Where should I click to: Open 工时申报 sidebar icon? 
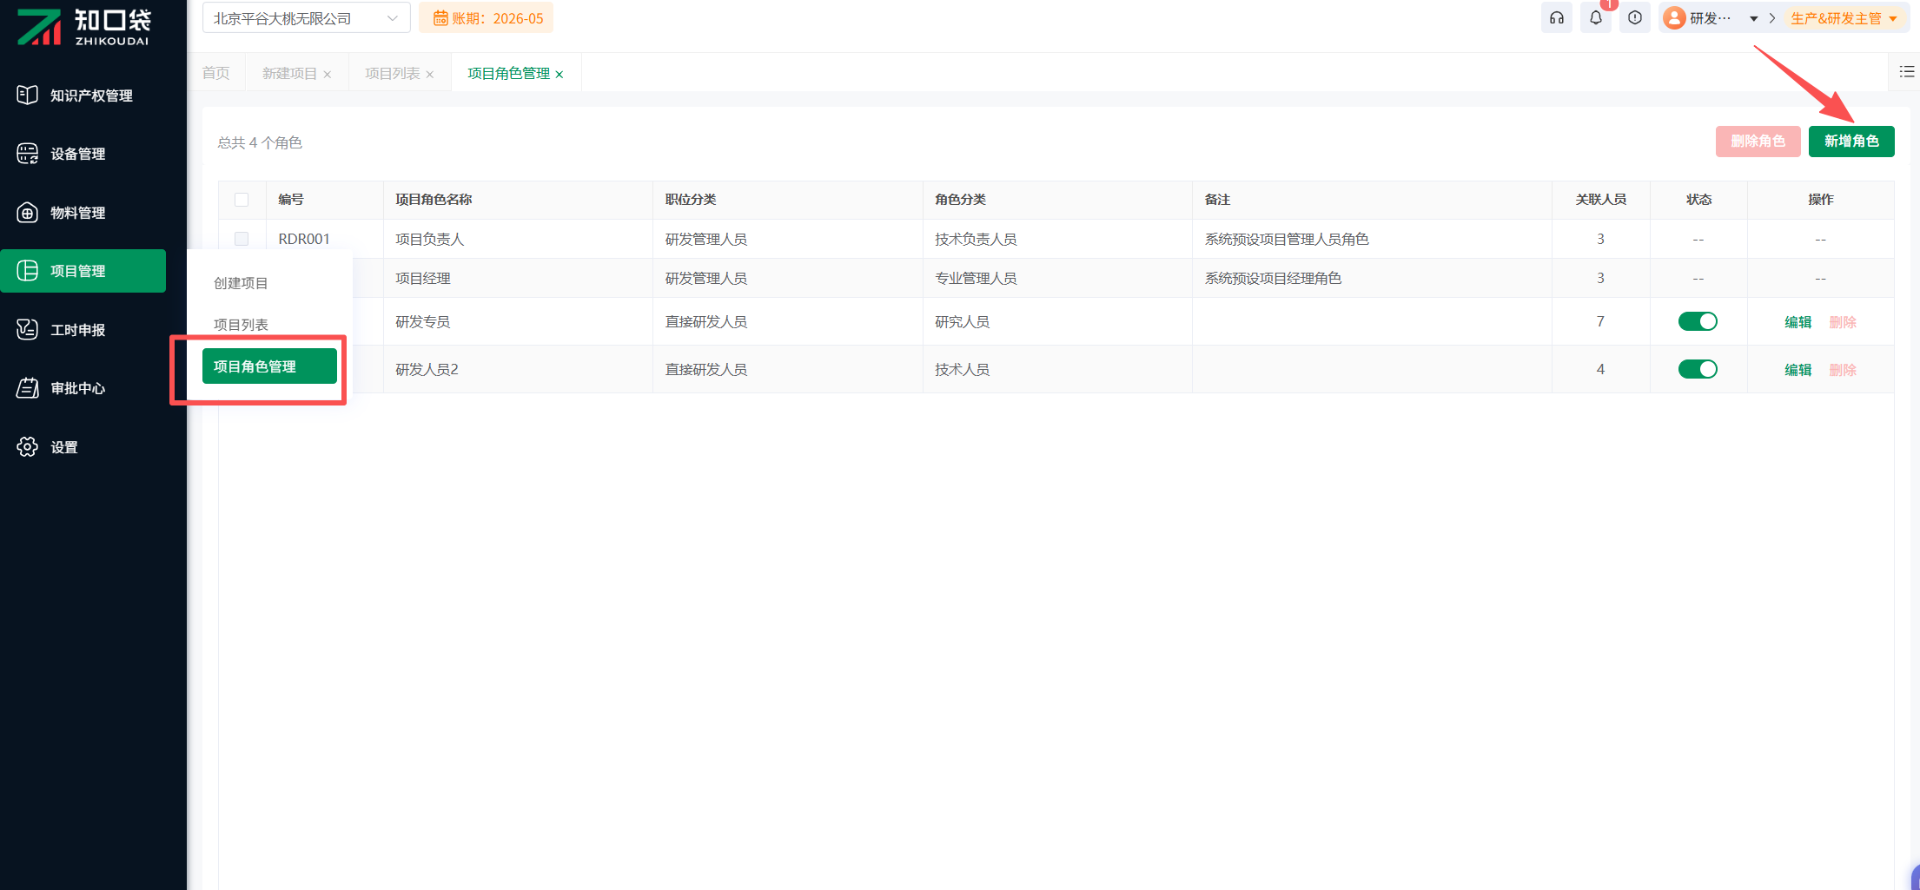click(x=28, y=329)
